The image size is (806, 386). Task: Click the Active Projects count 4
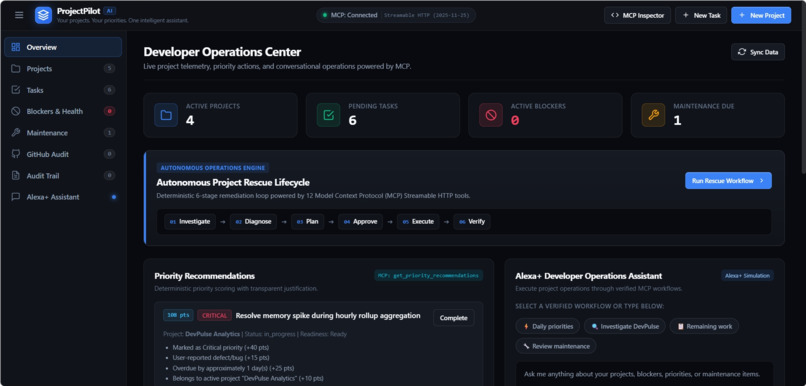coord(190,121)
